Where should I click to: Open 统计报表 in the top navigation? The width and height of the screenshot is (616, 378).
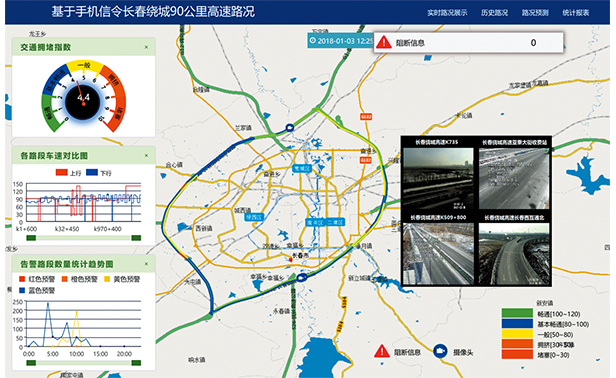[576, 13]
